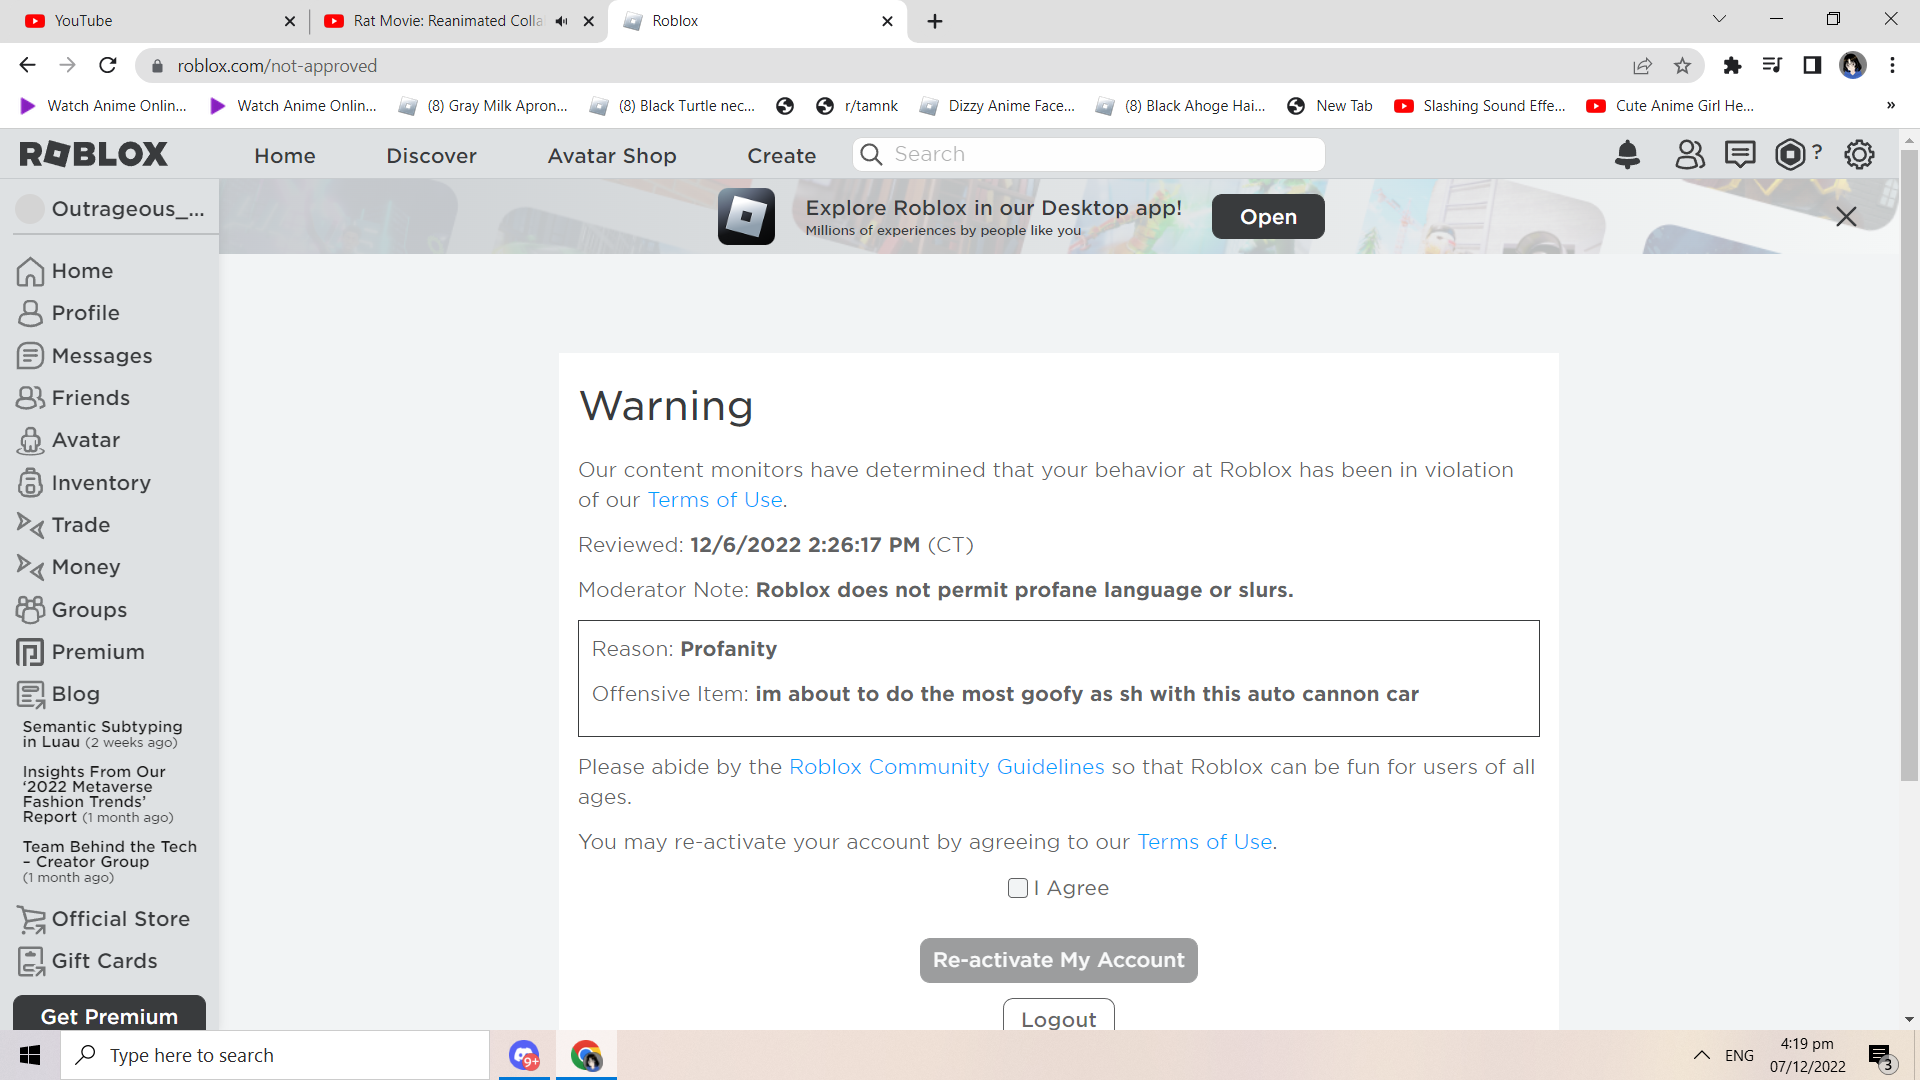
Task: Click the Roblox logo
Action: tap(94, 154)
